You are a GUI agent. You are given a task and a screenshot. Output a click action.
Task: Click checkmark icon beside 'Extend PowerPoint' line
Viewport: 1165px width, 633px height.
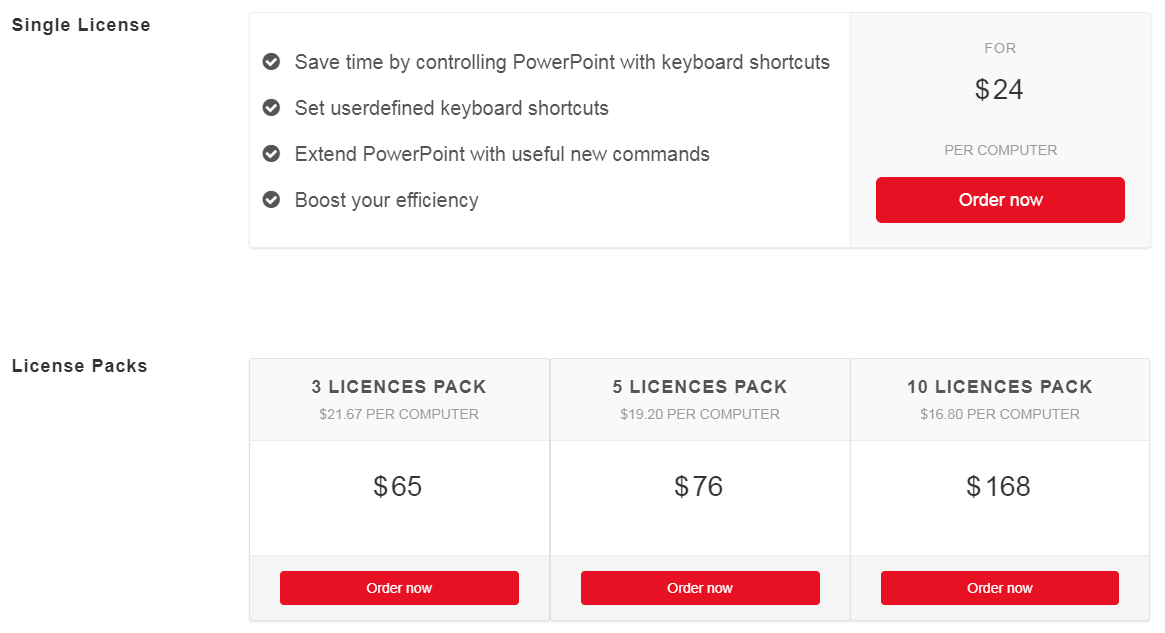271,154
